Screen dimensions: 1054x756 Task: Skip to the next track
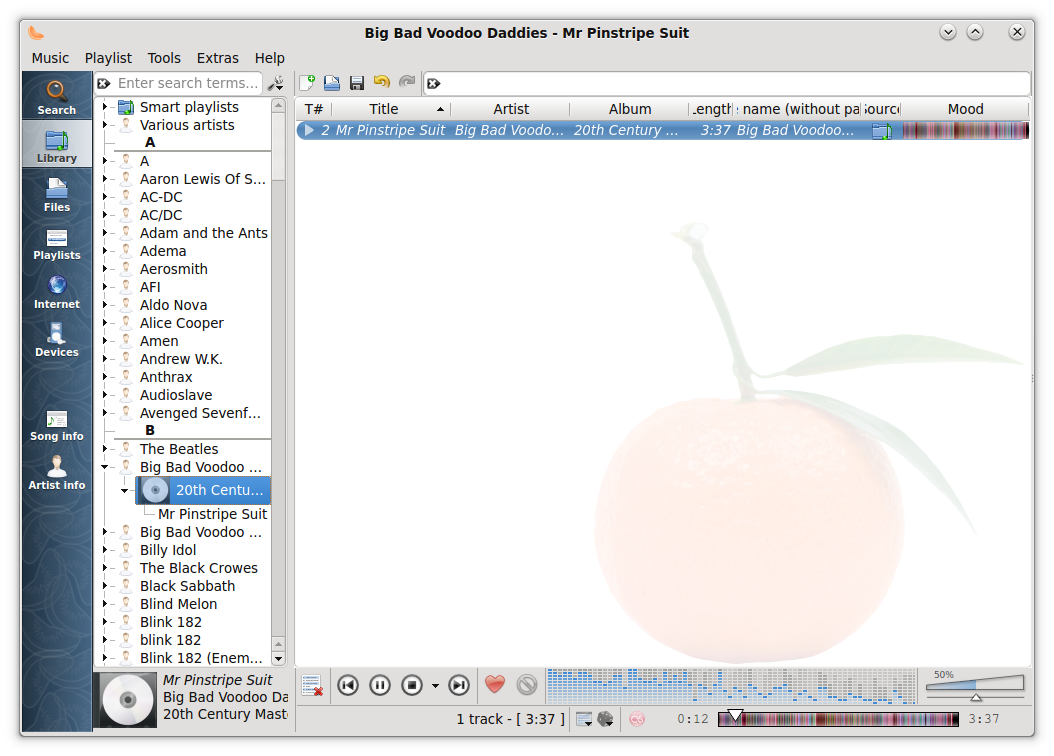pyautogui.click(x=459, y=685)
